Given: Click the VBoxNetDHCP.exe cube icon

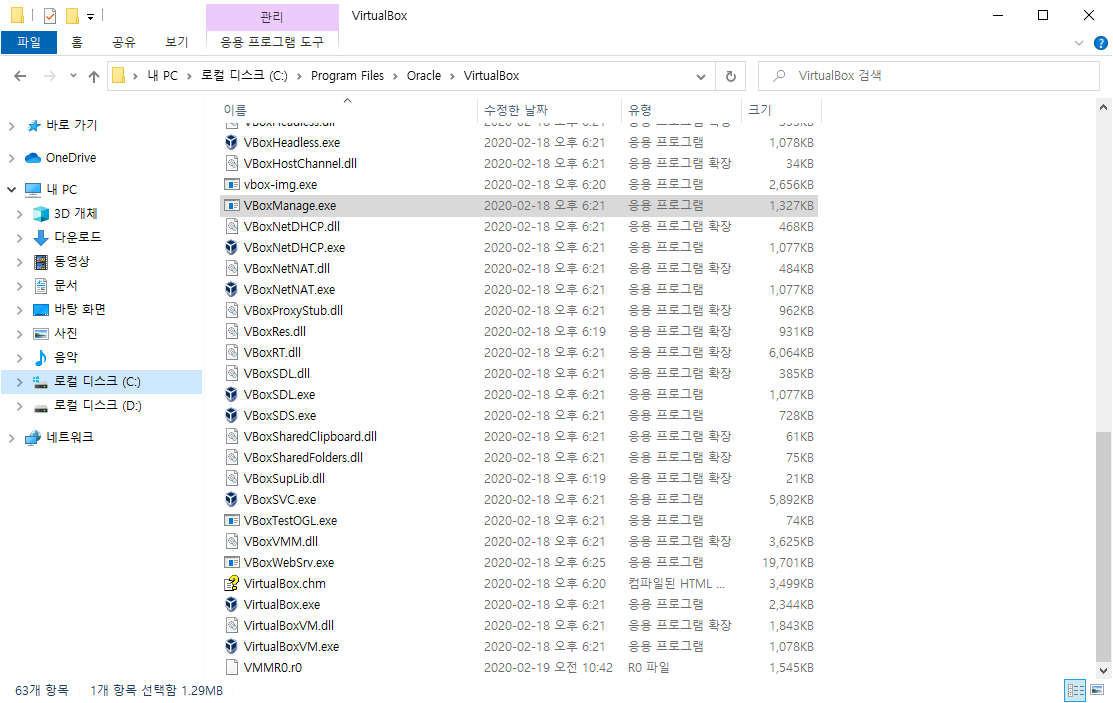Looking at the screenshot, I should 231,247.
